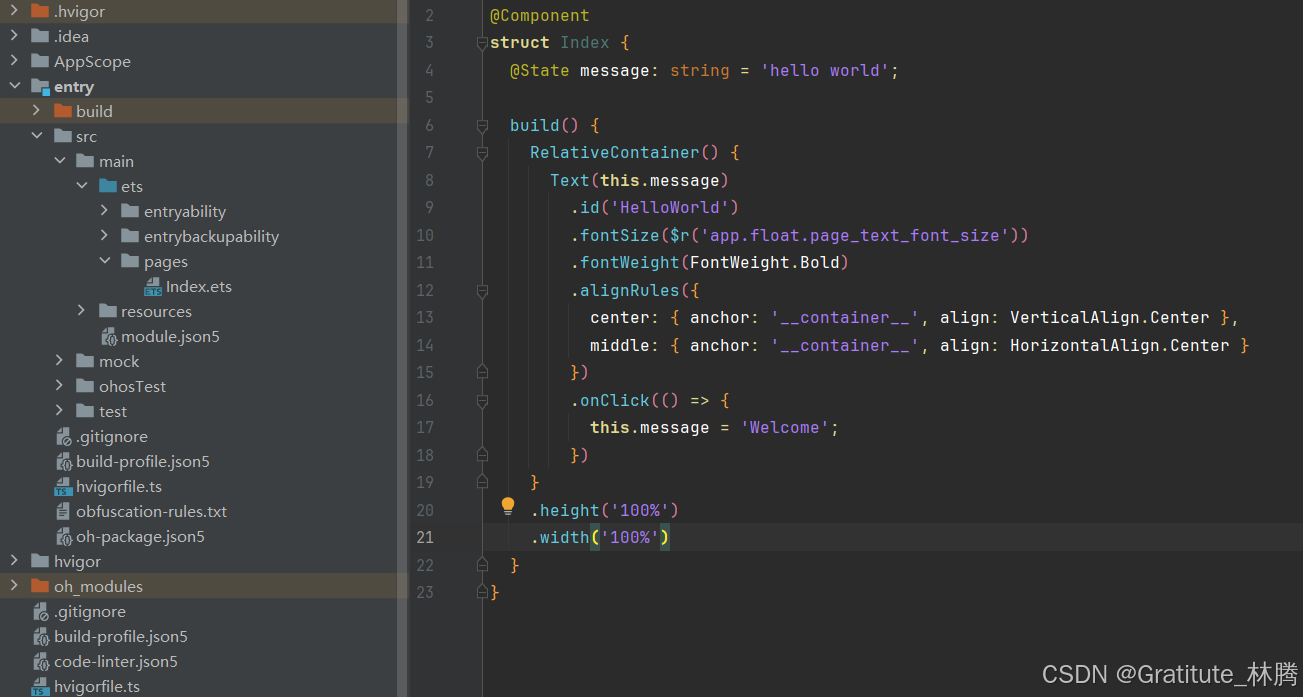Click 'app.float.page_text_font_size' resource string
The height and width of the screenshot is (697, 1303).
pyautogui.click(x=855, y=236)
